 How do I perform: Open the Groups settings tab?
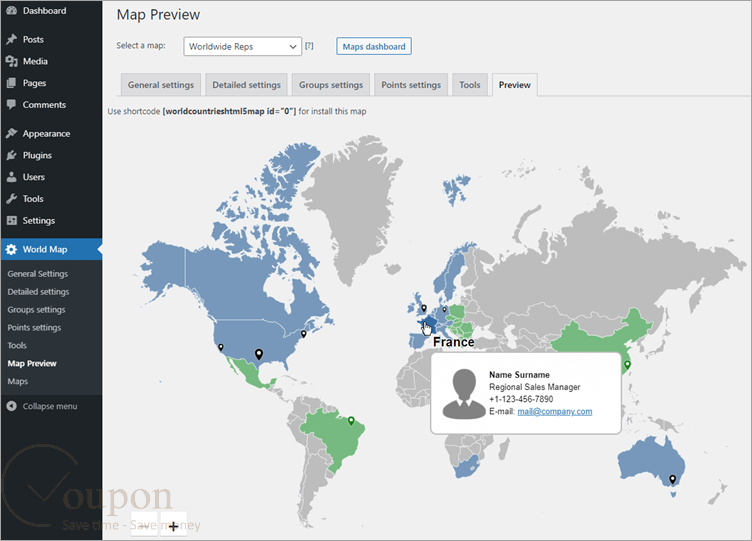point(331,85)
